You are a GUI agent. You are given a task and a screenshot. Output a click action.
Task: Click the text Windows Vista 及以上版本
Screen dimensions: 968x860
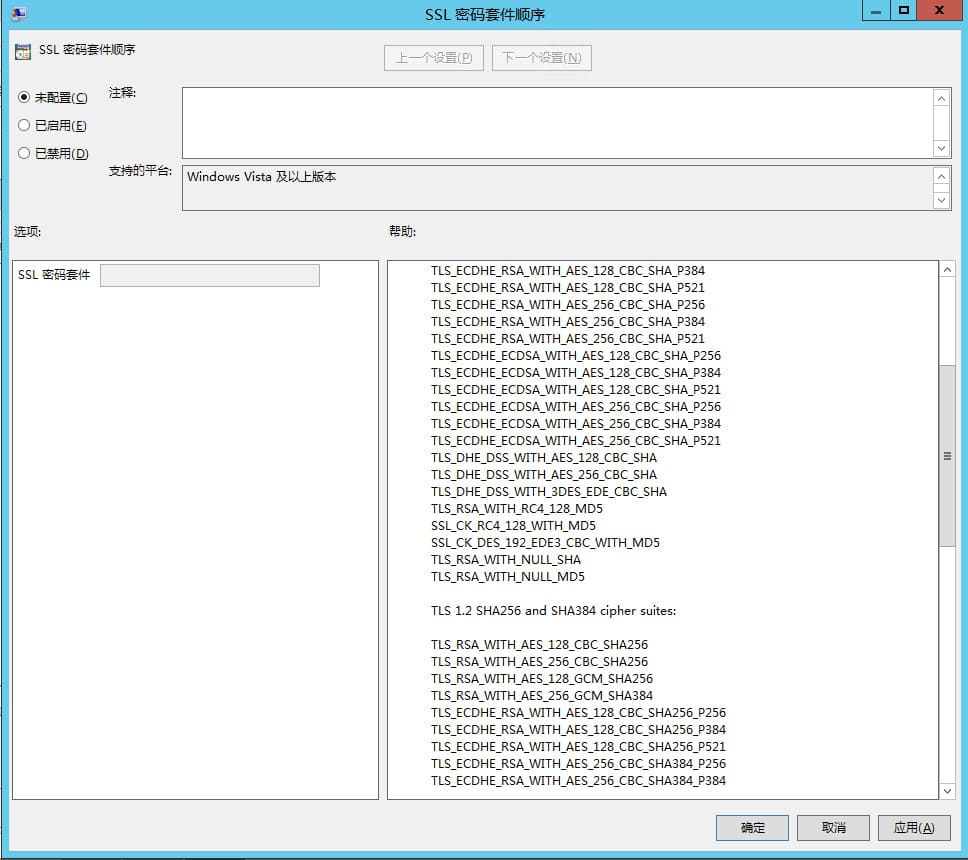click(262, 177)
